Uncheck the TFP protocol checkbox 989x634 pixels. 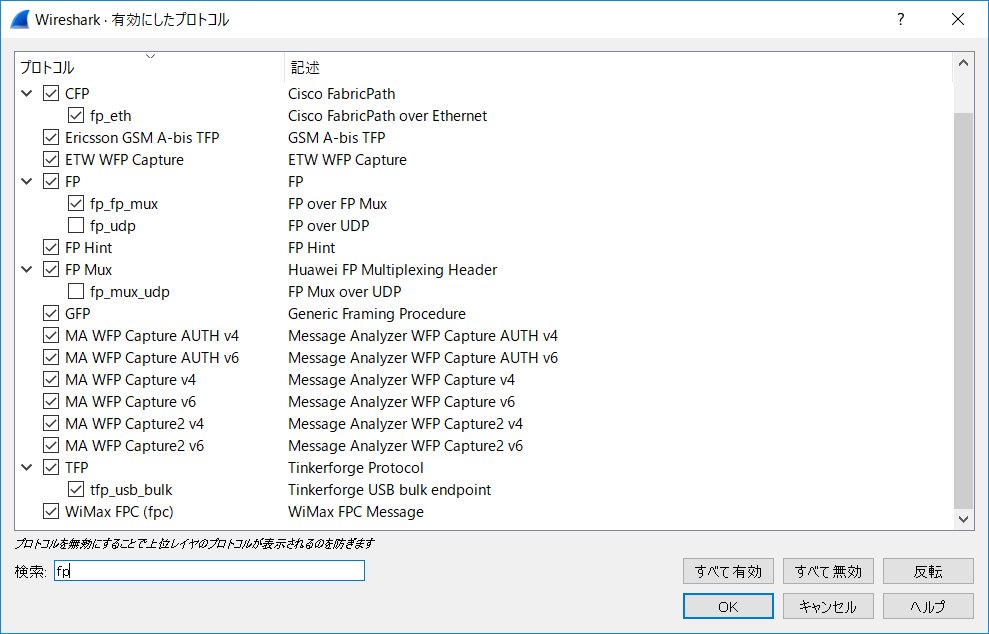tap(51, 467)
